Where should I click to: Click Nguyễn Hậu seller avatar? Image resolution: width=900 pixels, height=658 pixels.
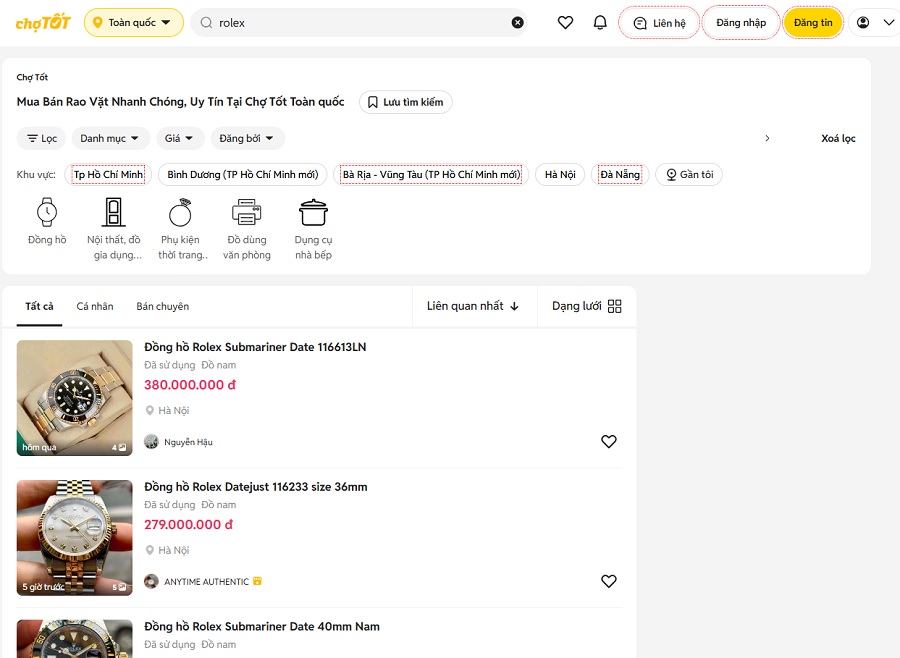[151, 442]
